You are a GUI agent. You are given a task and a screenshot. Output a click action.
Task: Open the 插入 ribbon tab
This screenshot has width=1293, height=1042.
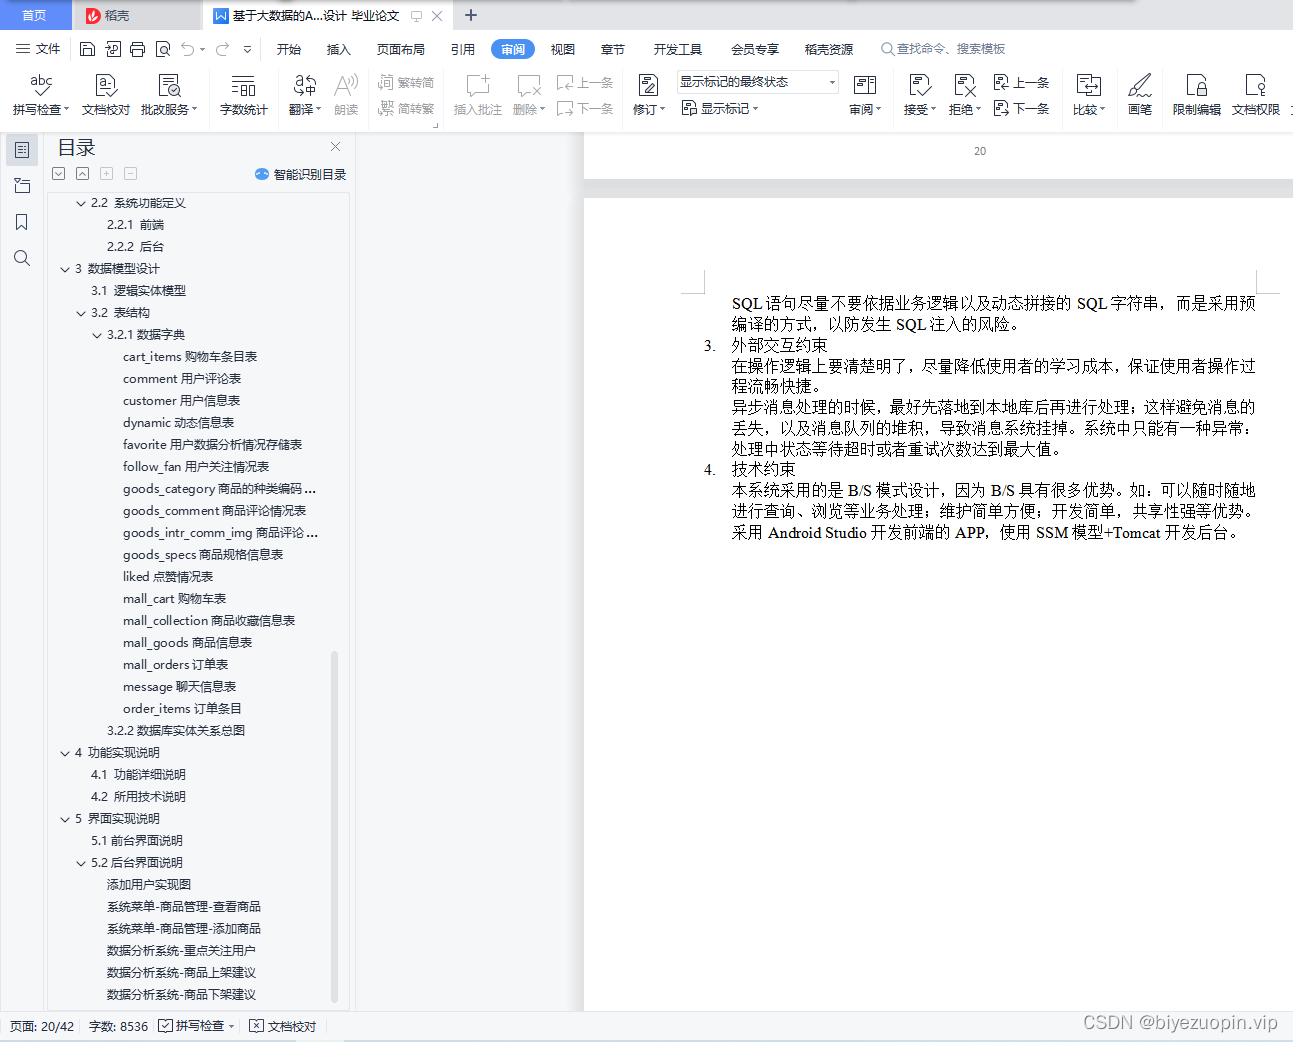point(339,49)
